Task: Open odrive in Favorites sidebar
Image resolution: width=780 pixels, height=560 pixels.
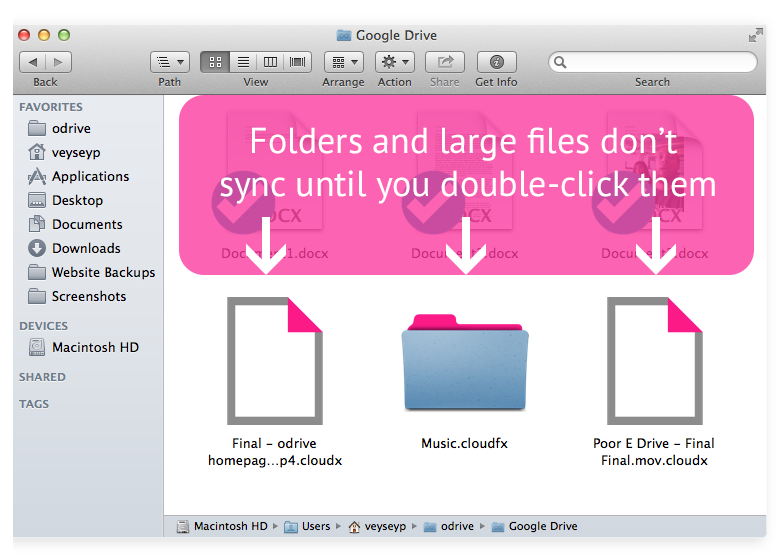Action: (89, 128)
